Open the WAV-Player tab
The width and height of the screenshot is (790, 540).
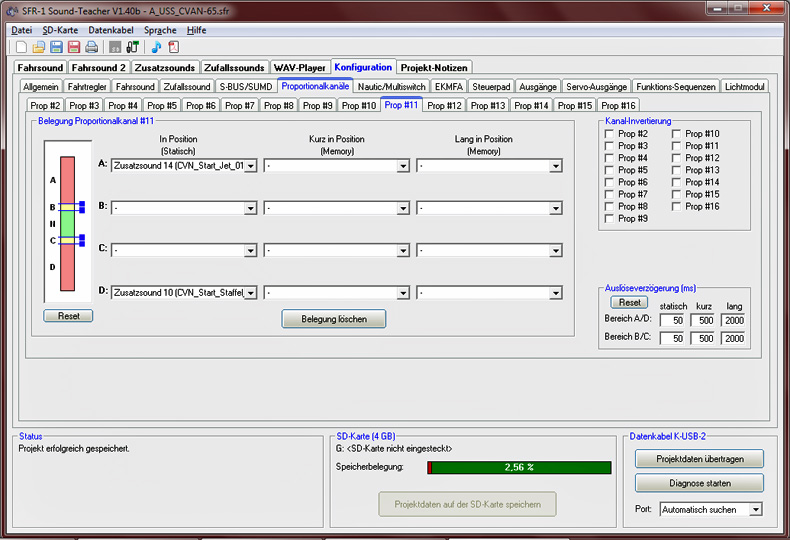coord(300,68)
